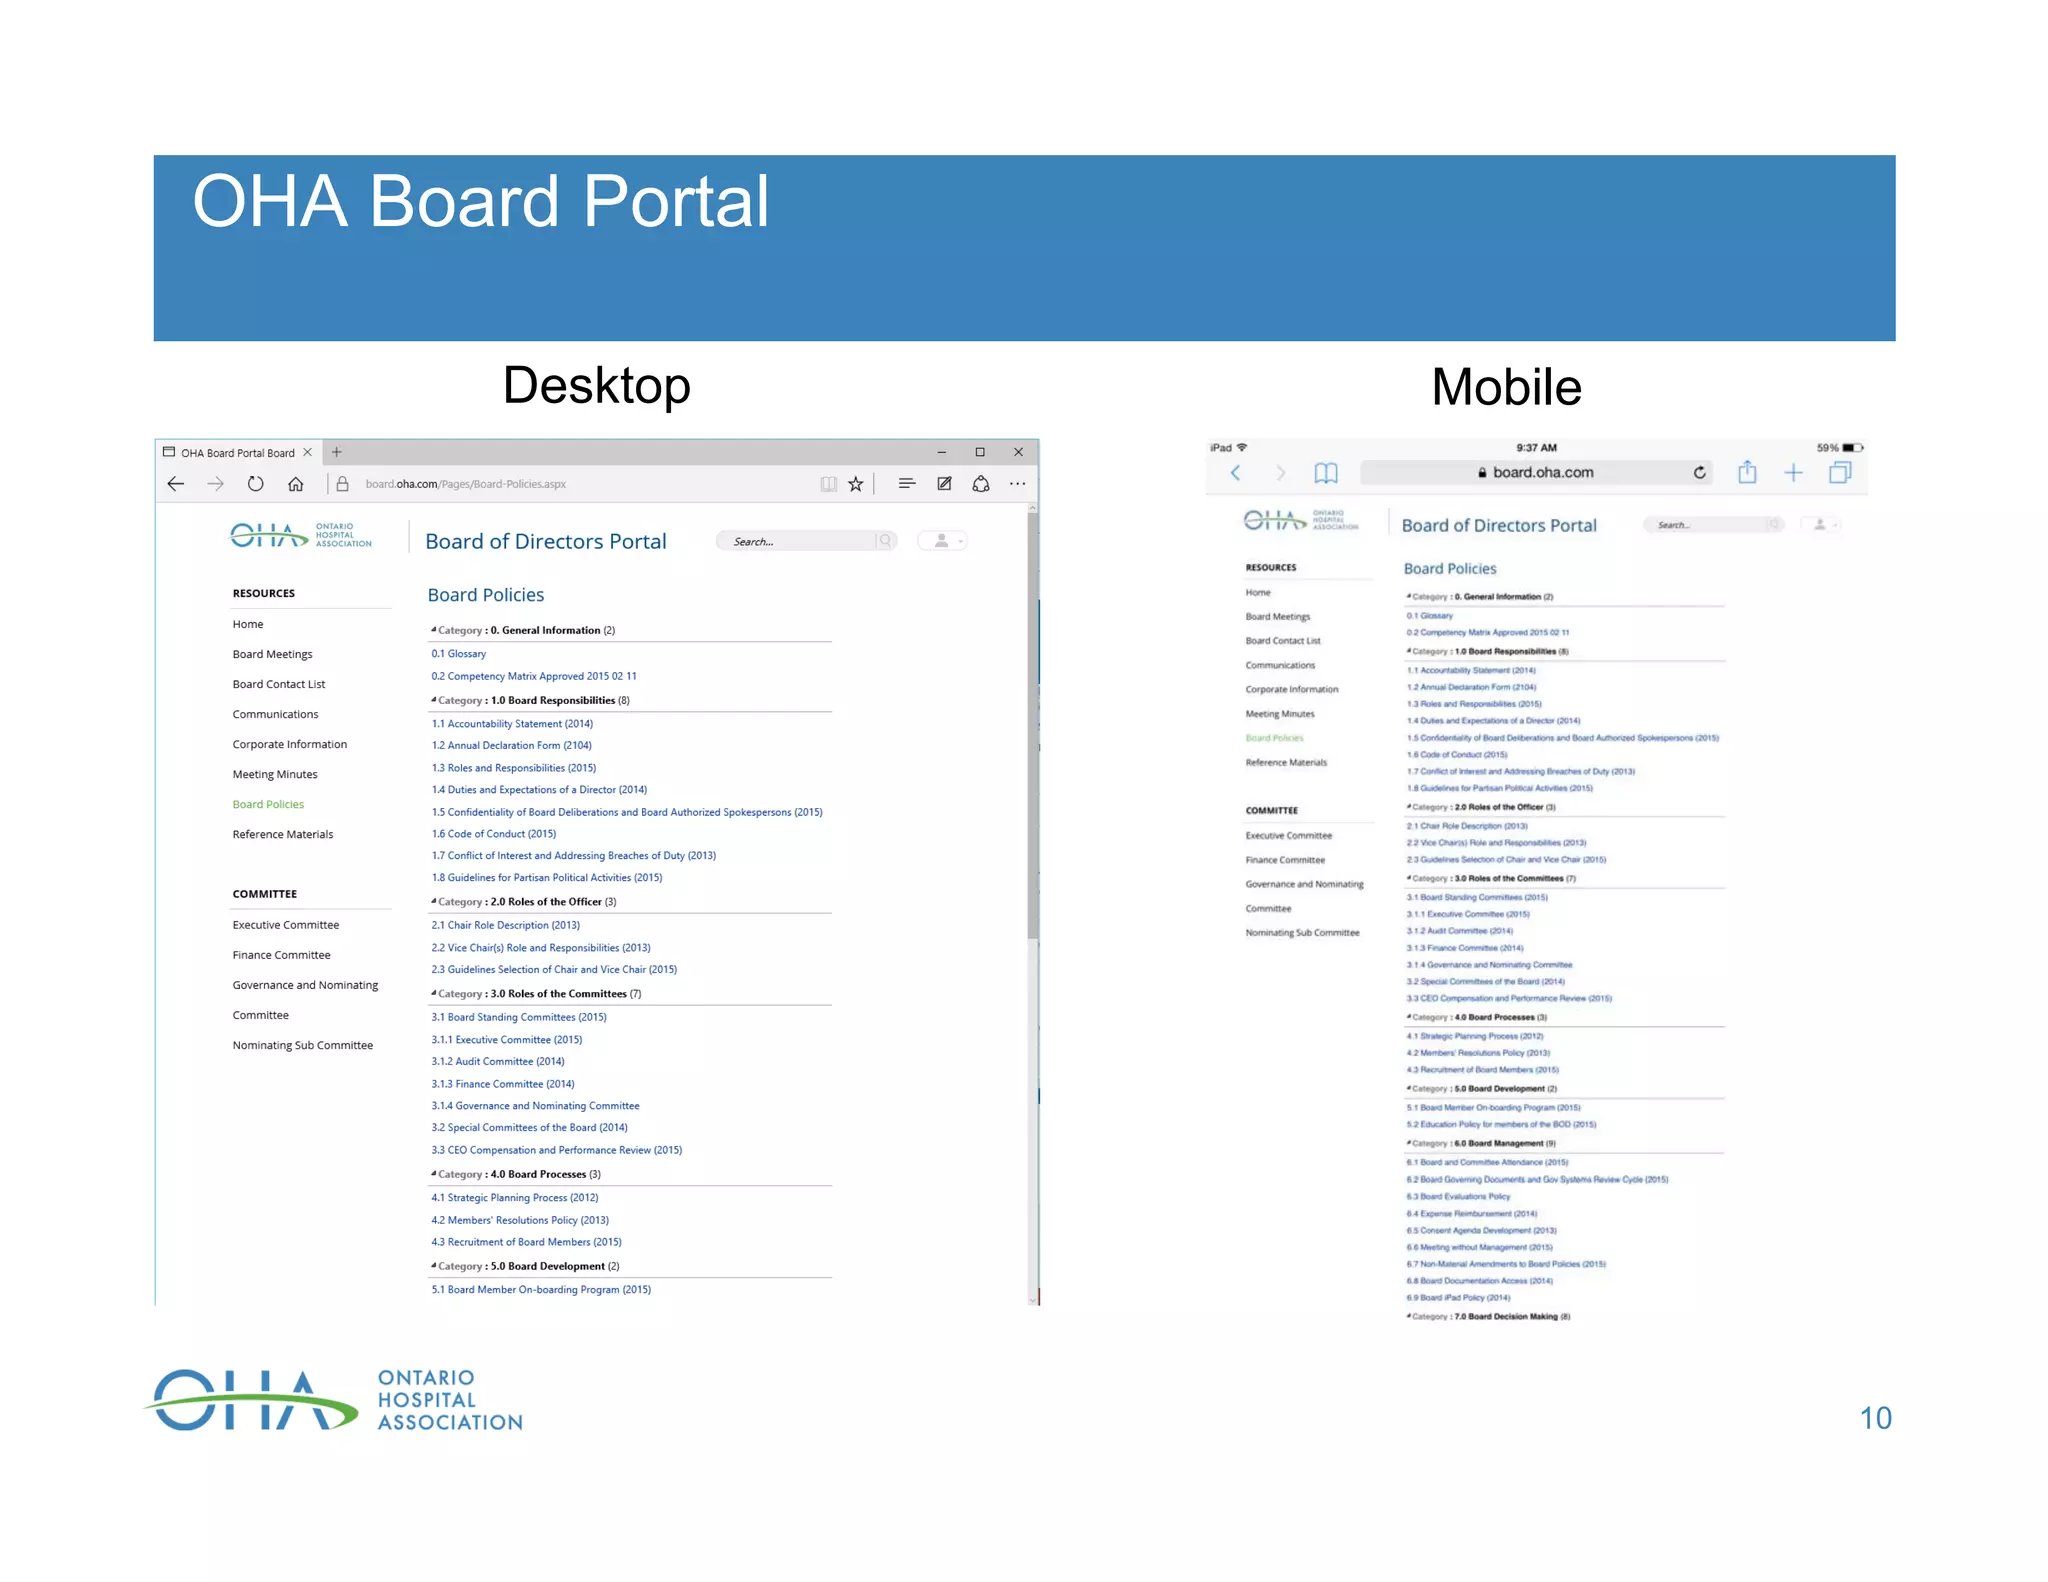Open Edge more actions ellipsis menu
This screenshot has height=1582, width=2048.
[x=1018, y=484]
